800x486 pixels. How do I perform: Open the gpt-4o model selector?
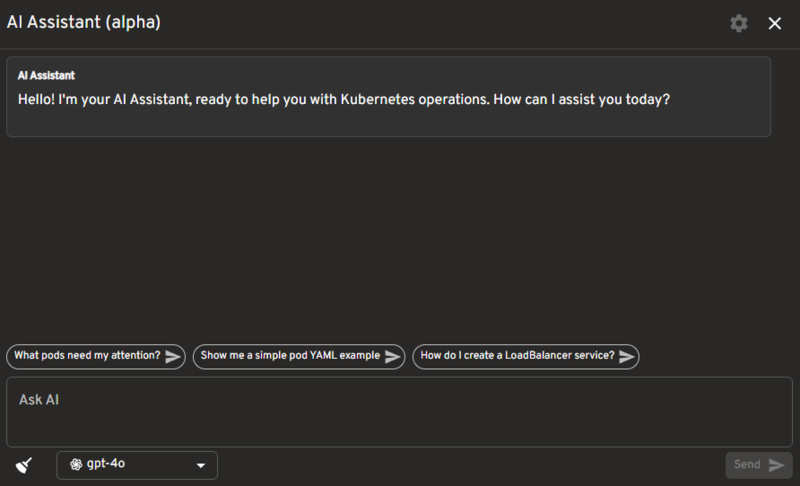pos(137,465)
